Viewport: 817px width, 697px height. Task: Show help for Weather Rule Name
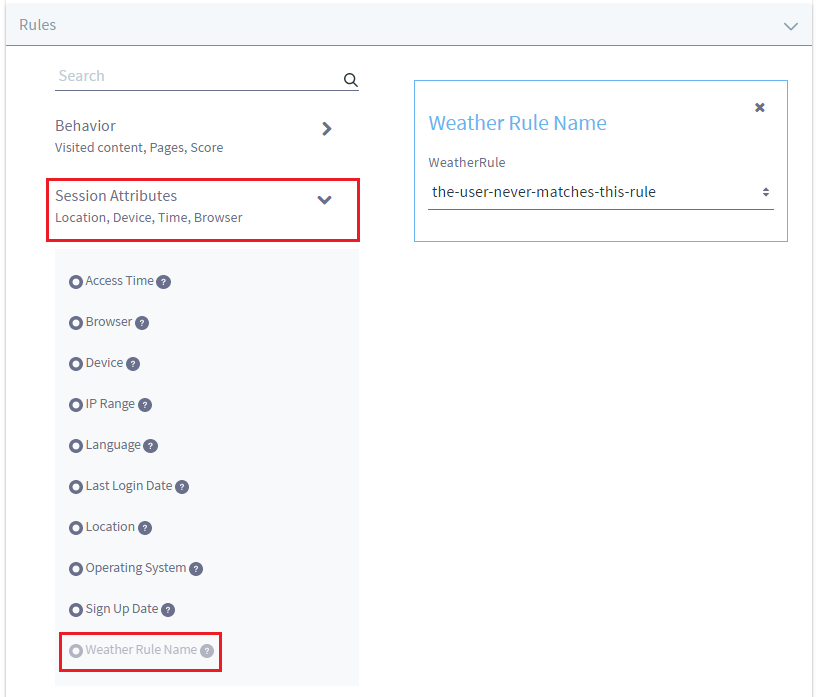tap(207, 651)
